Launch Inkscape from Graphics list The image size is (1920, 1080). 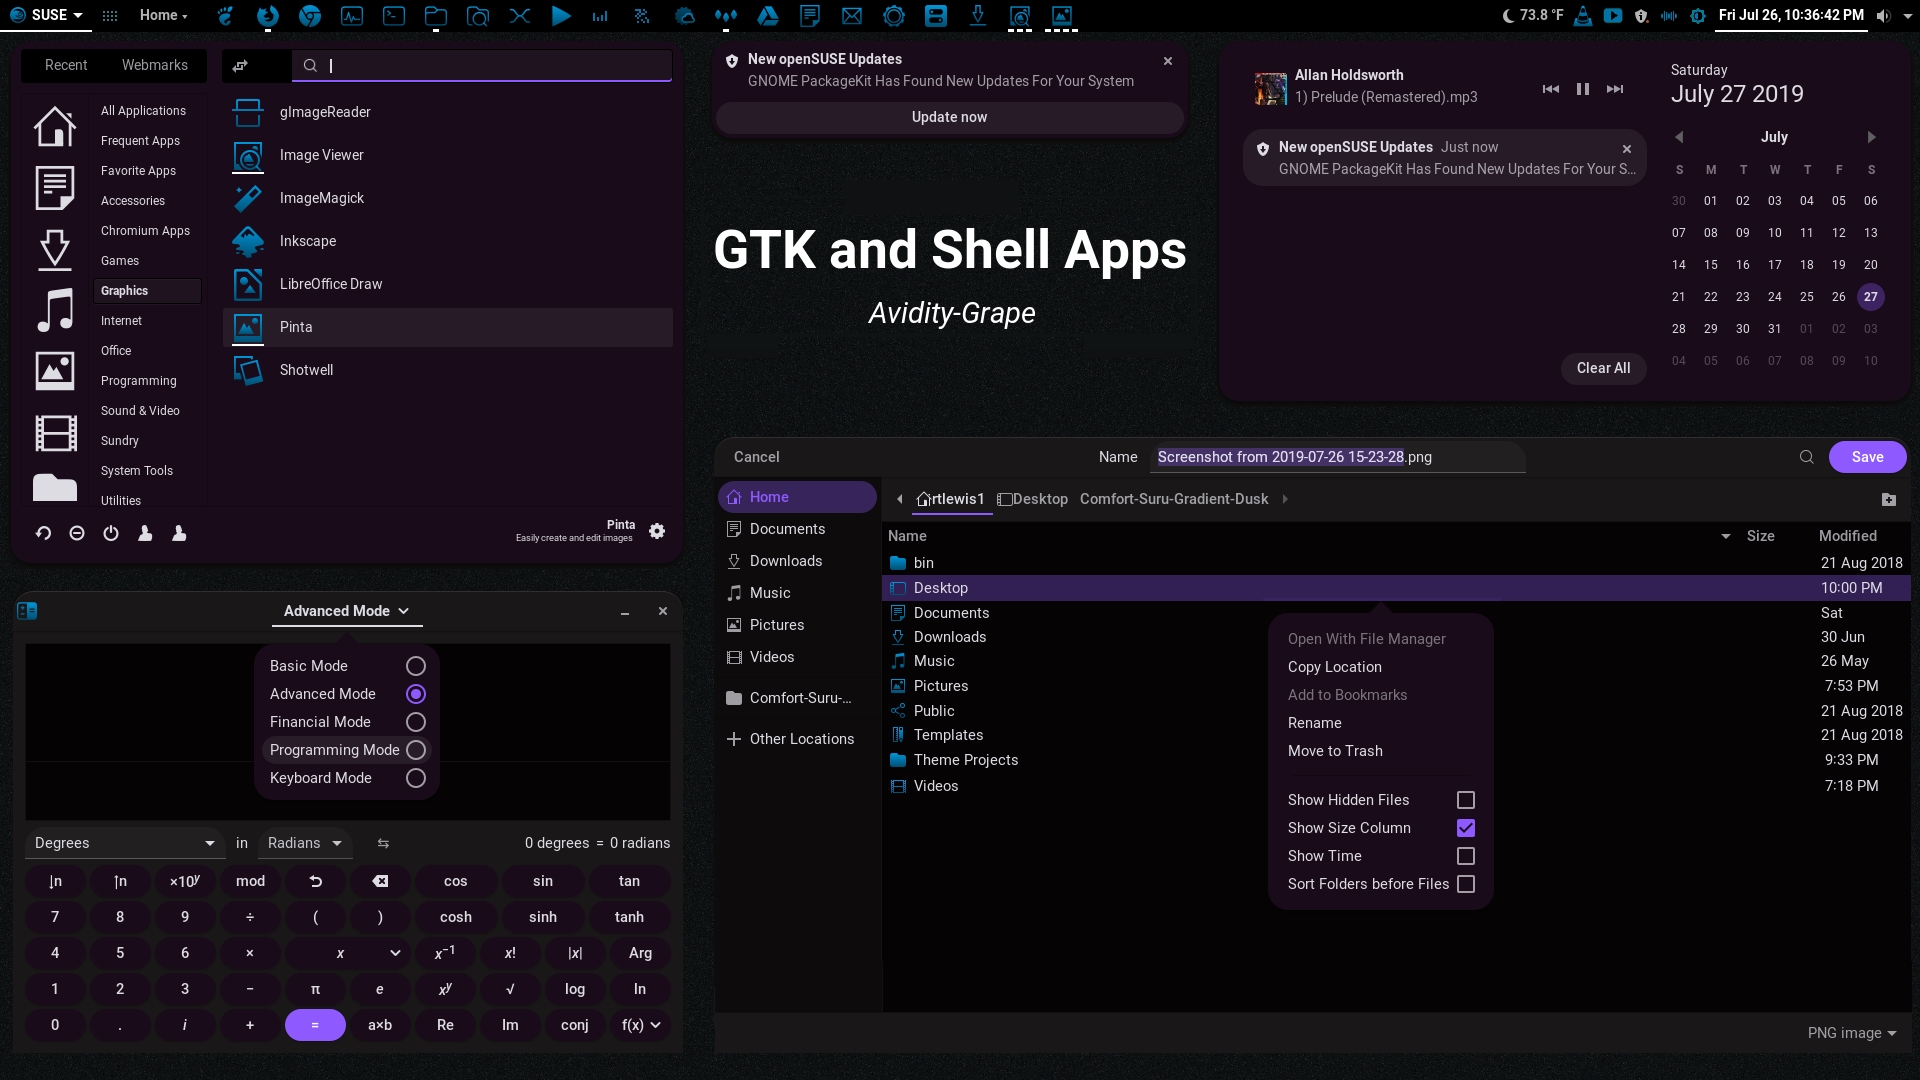(307, 241)
